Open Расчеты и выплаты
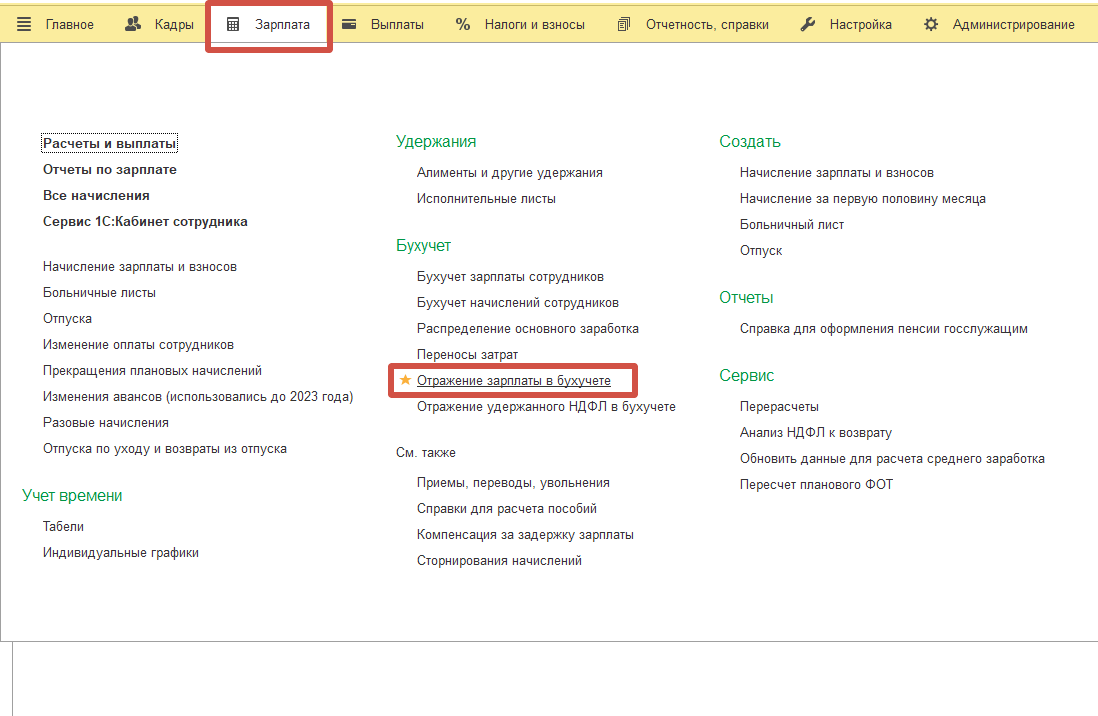Viewport: 1098px width, 716px height. [109, 144]
